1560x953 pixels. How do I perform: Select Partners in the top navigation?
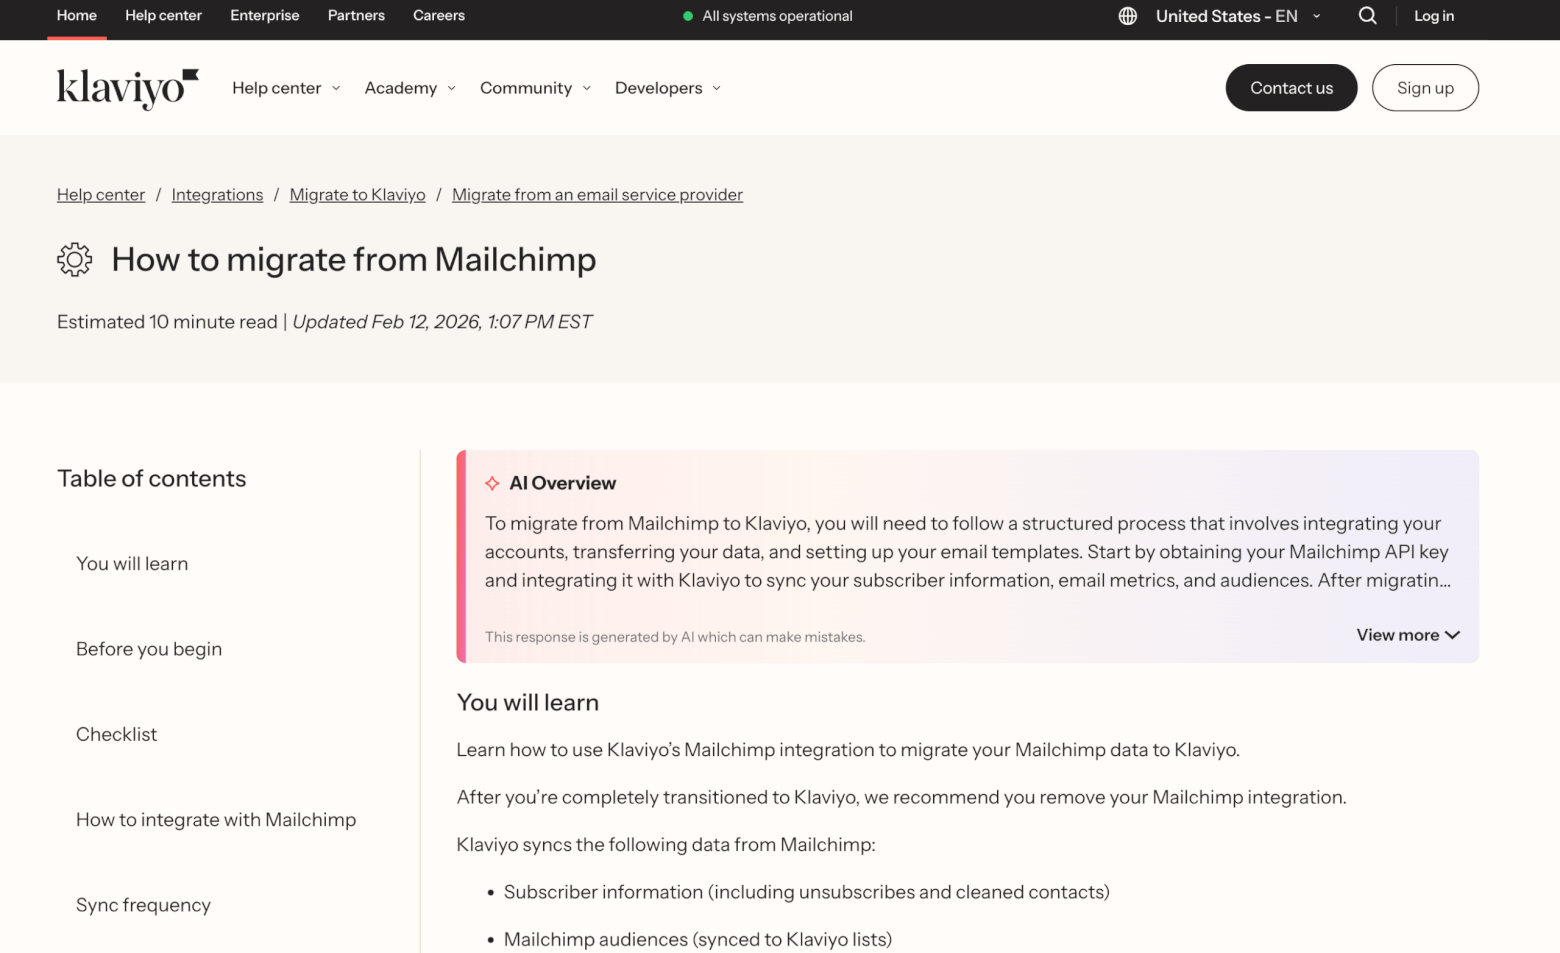coord(356,16)
